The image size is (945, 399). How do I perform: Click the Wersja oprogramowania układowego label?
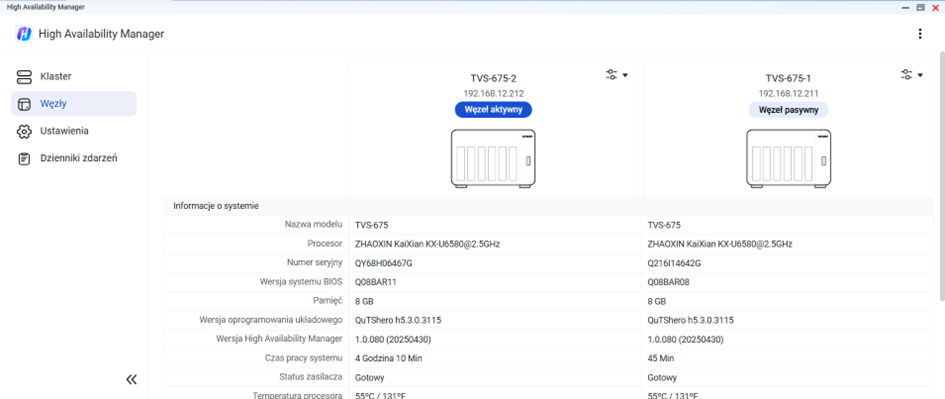[271, 319]
